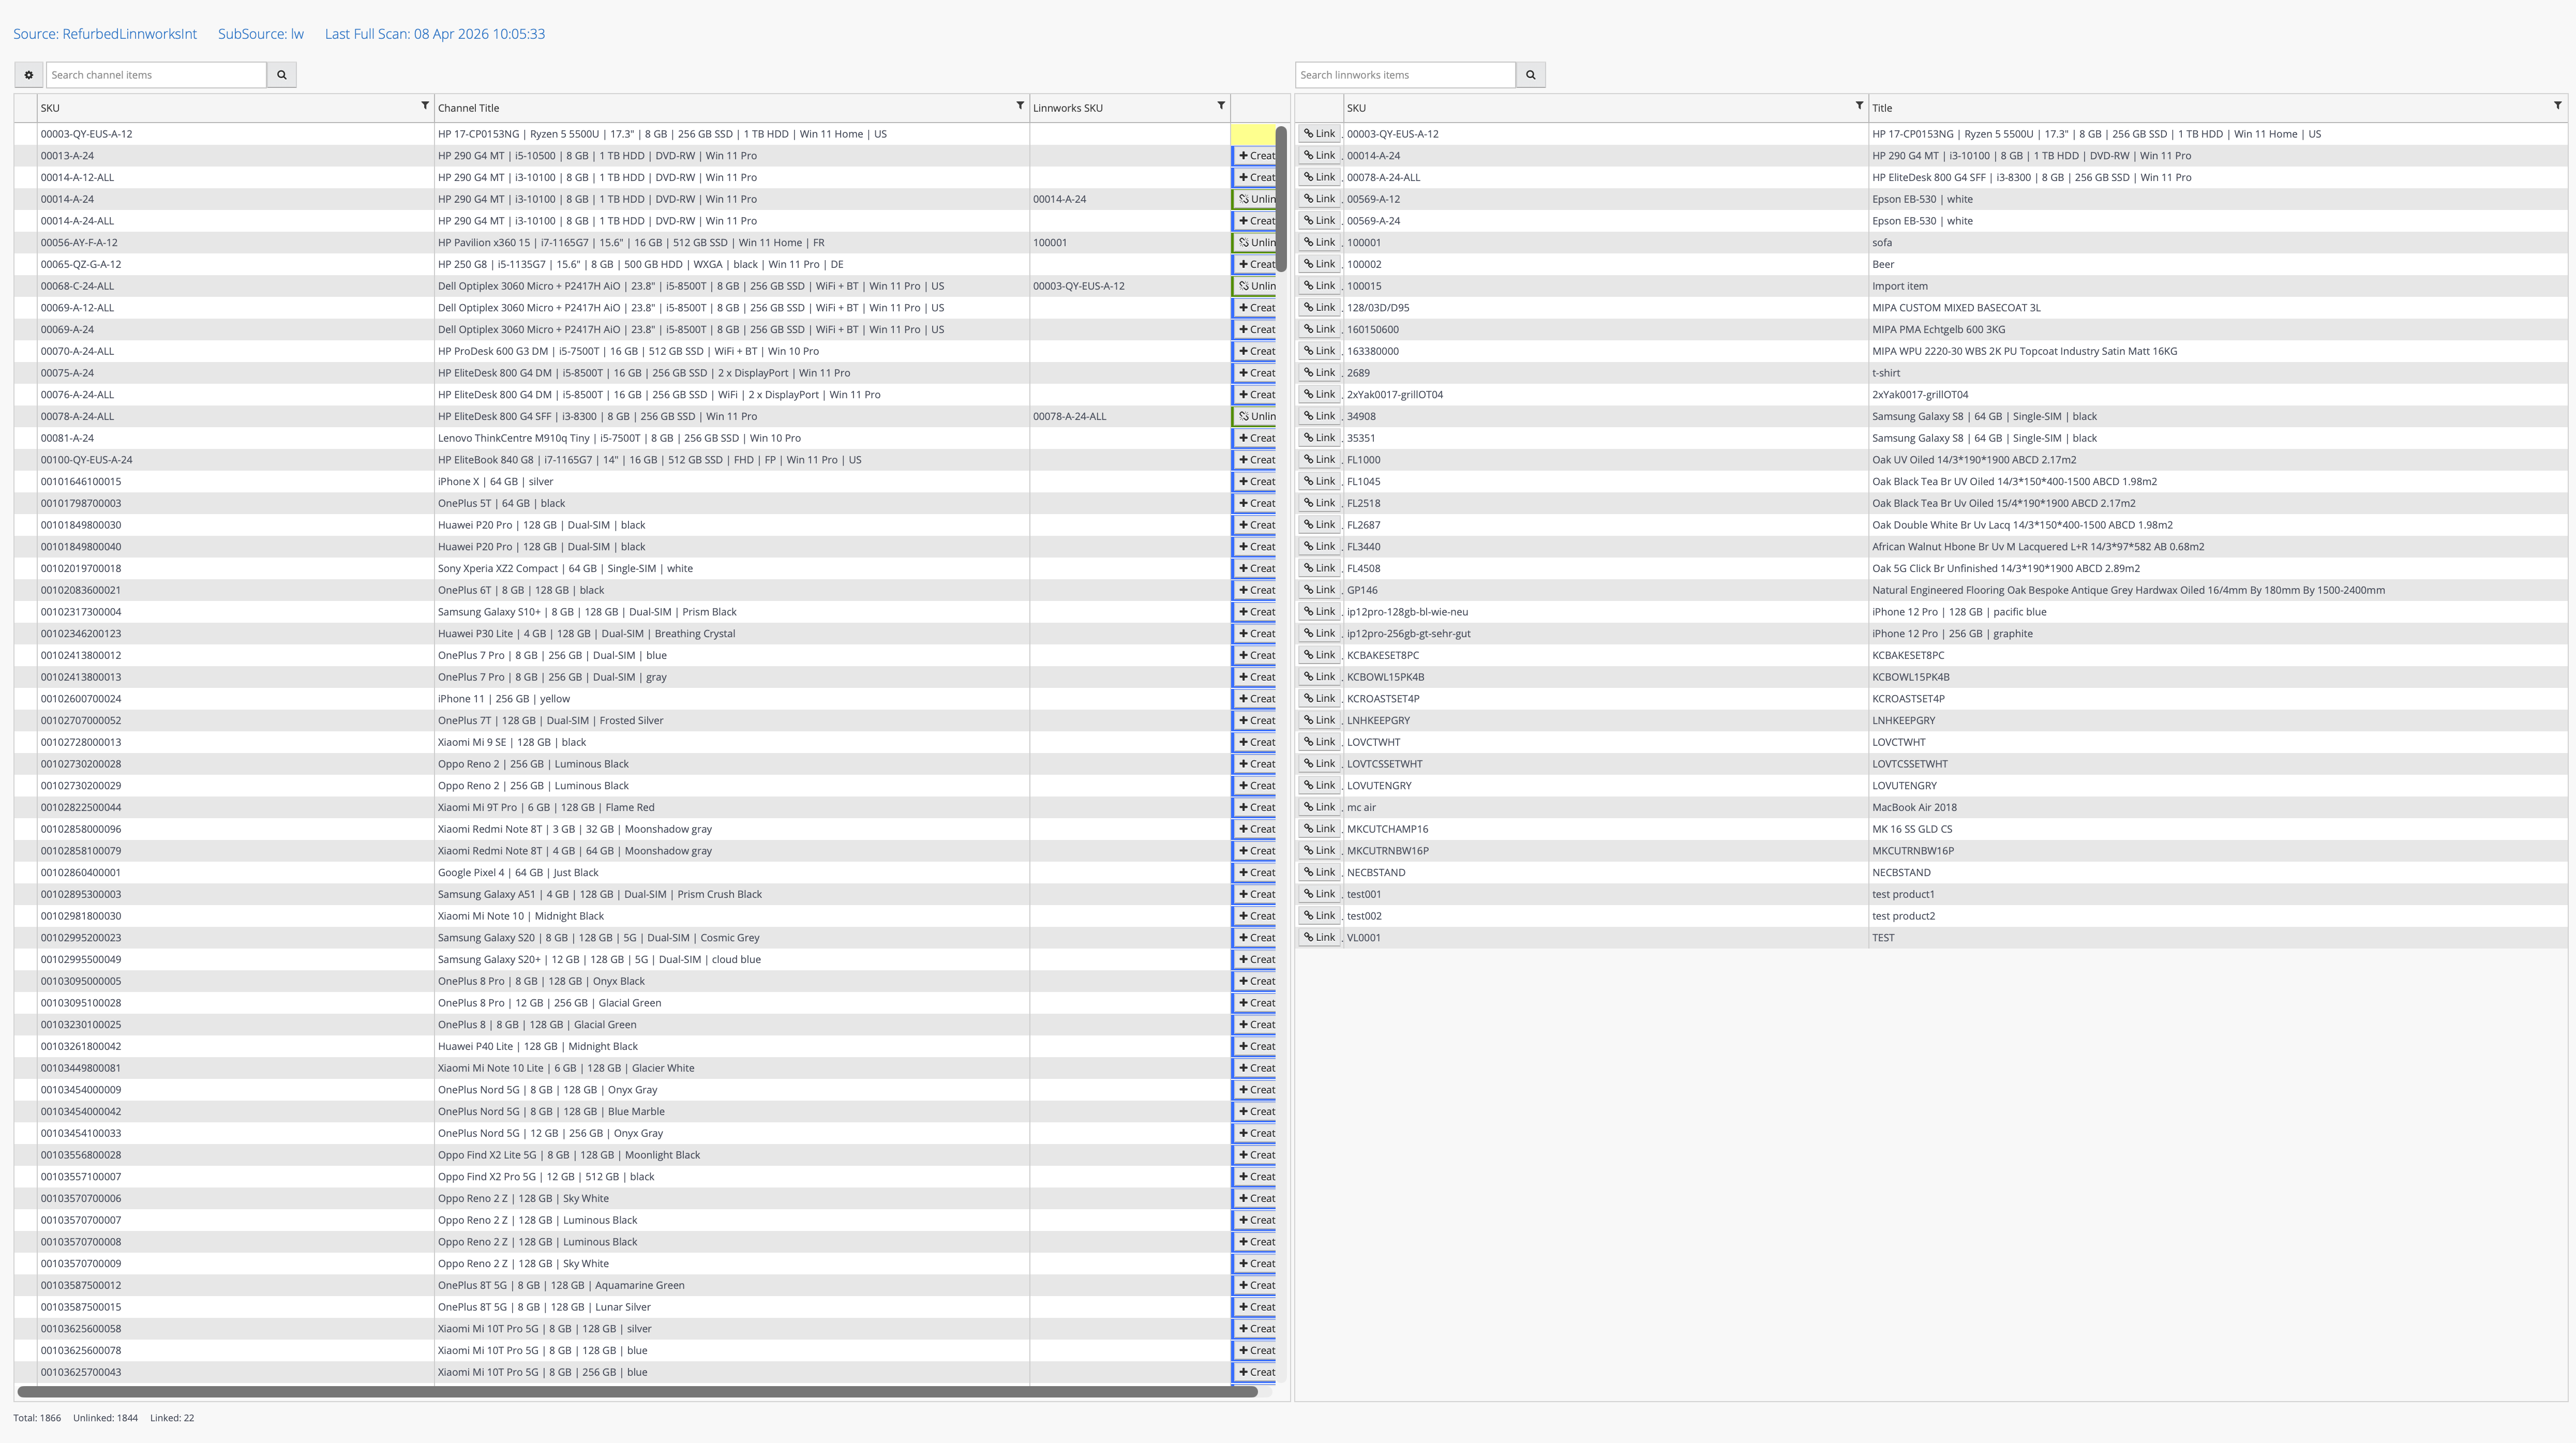Link linnworks item mc air
The image size is (2576, 1443).
1319,807
